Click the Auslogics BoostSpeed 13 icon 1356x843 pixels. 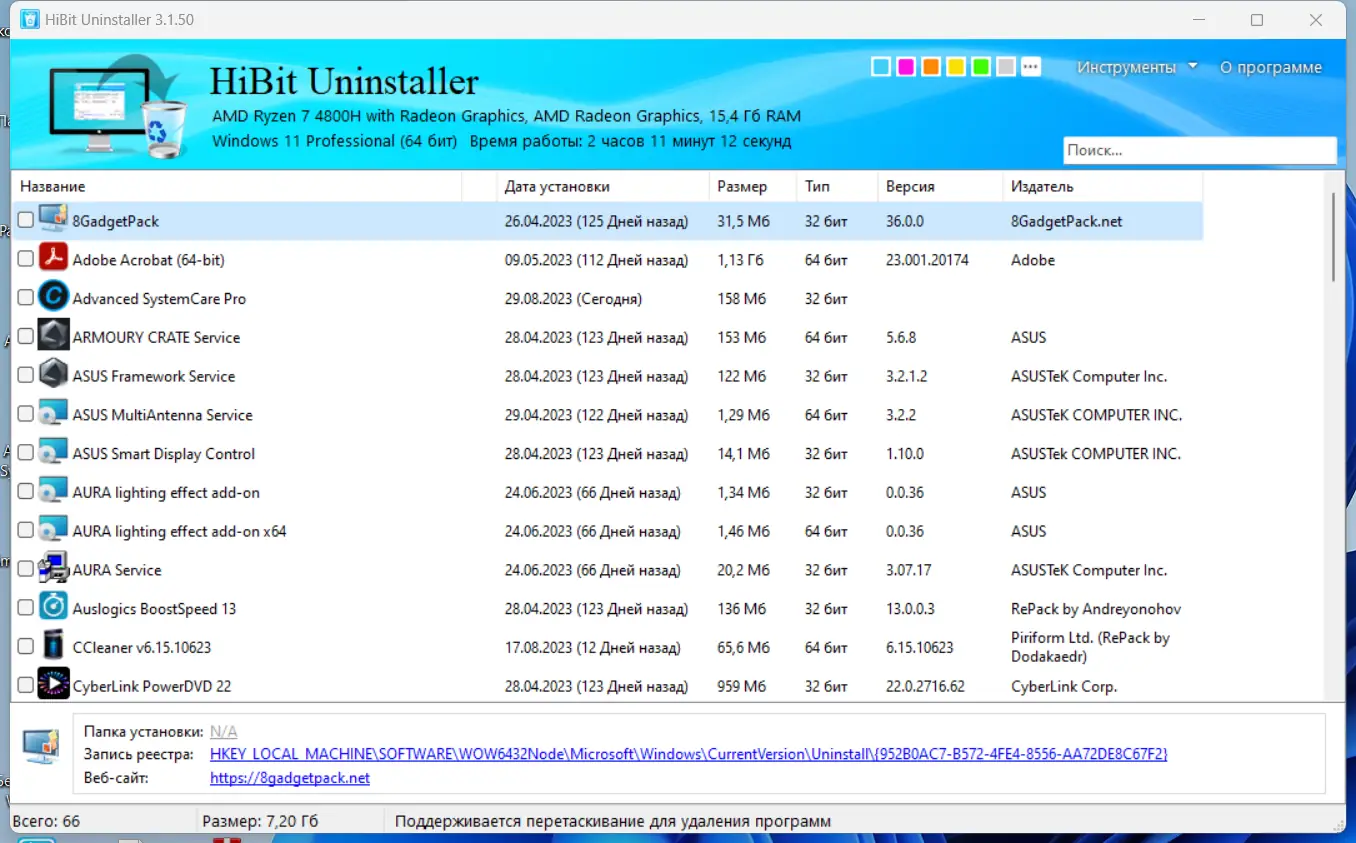[x=52, y=606]
